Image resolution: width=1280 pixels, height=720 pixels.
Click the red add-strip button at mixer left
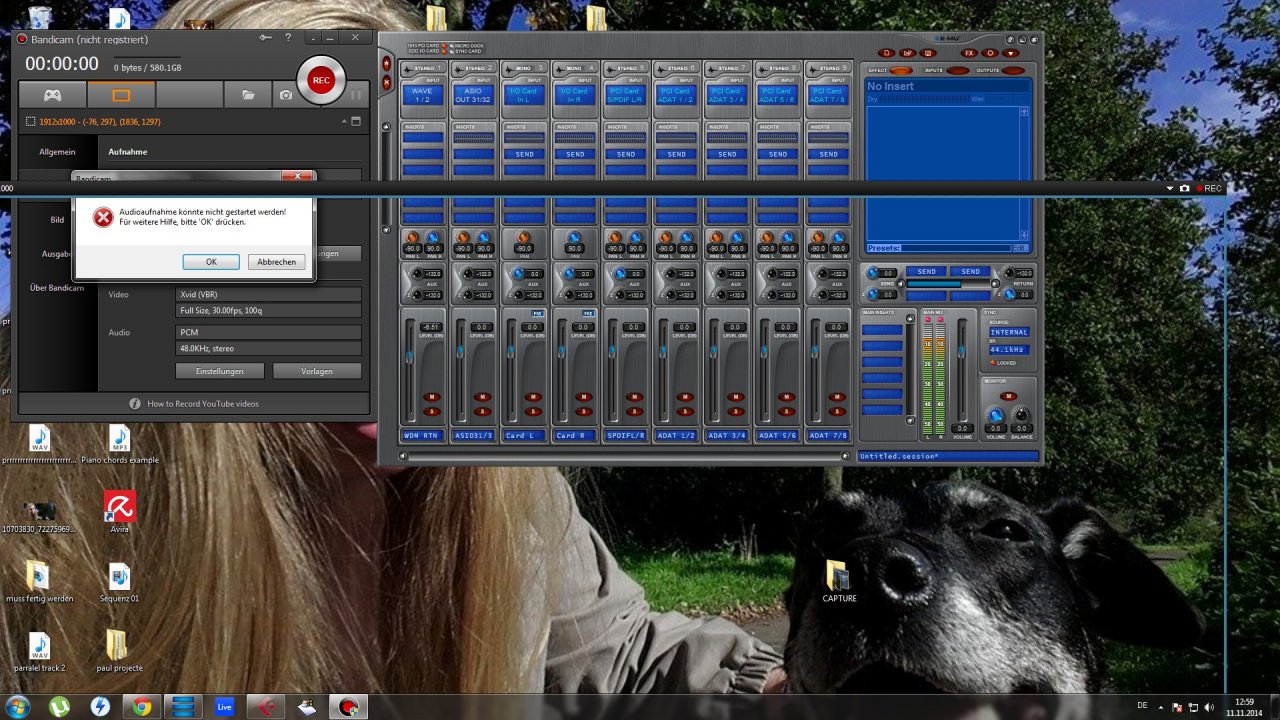coord(388,63)
